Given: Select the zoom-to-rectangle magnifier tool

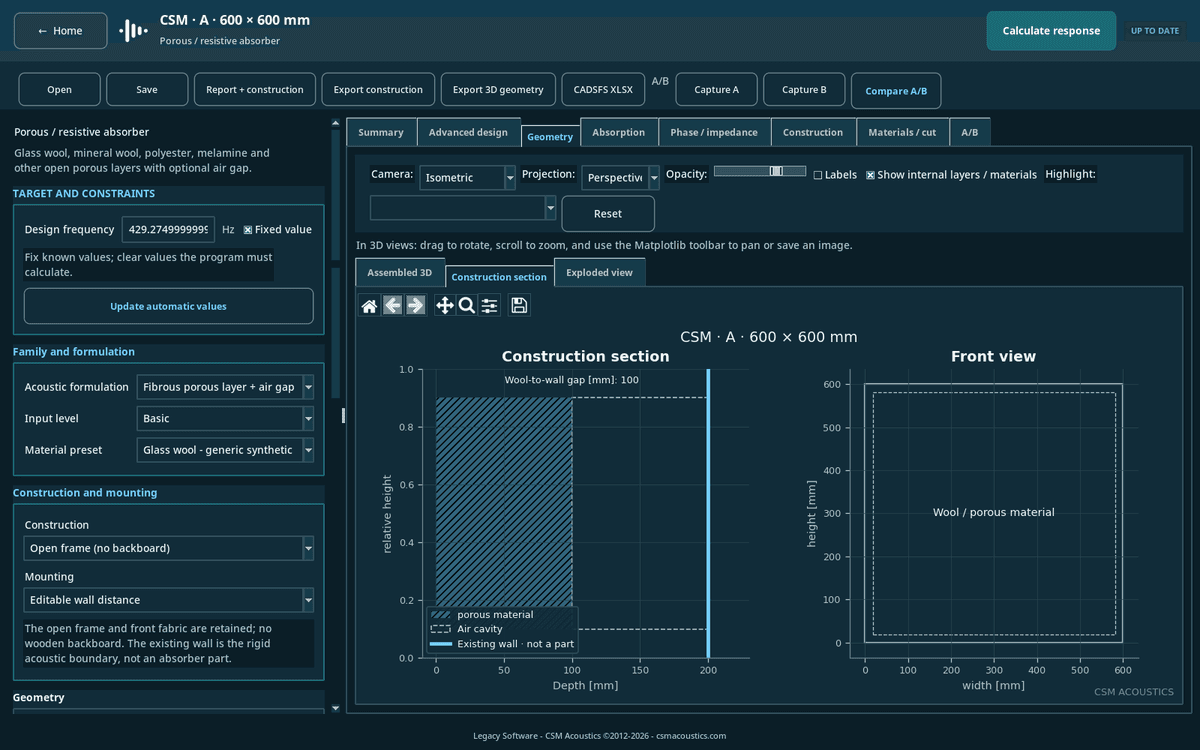Looking at the screenshot, I should (467, 306).
